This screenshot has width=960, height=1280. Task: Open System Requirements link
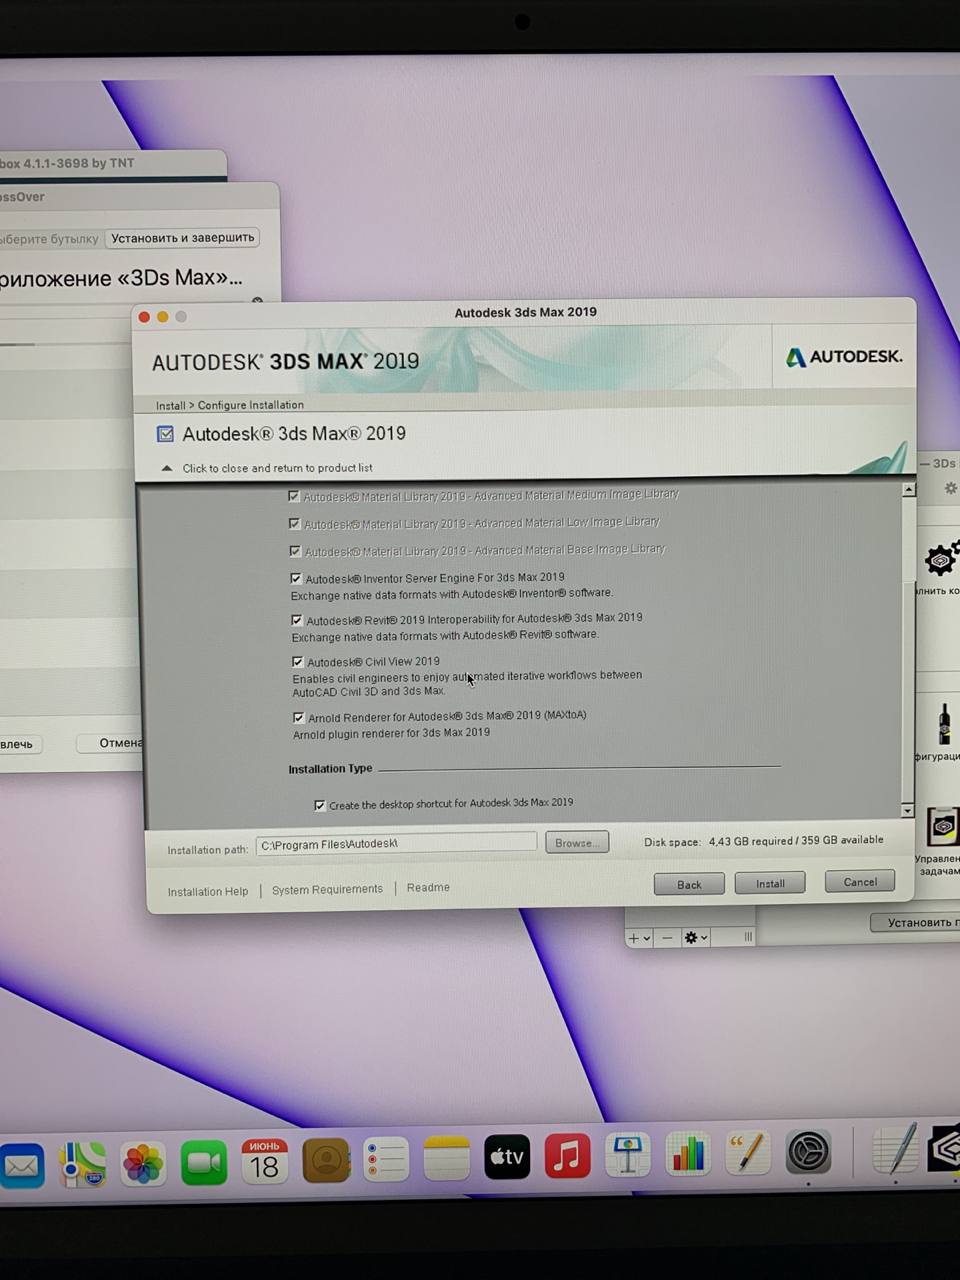327,889
